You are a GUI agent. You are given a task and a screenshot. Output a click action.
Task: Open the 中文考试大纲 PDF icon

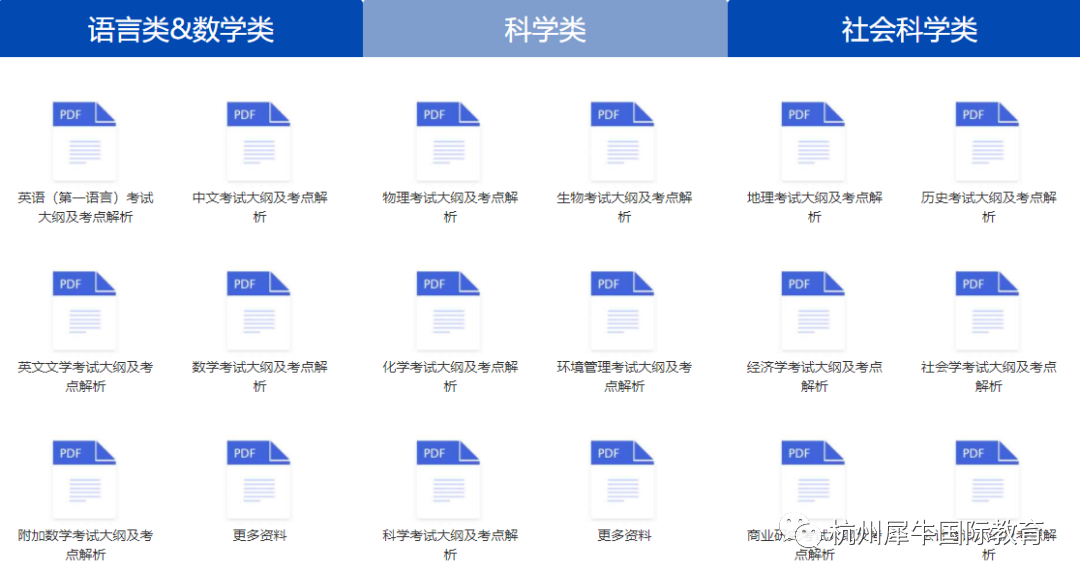point(259,141)
